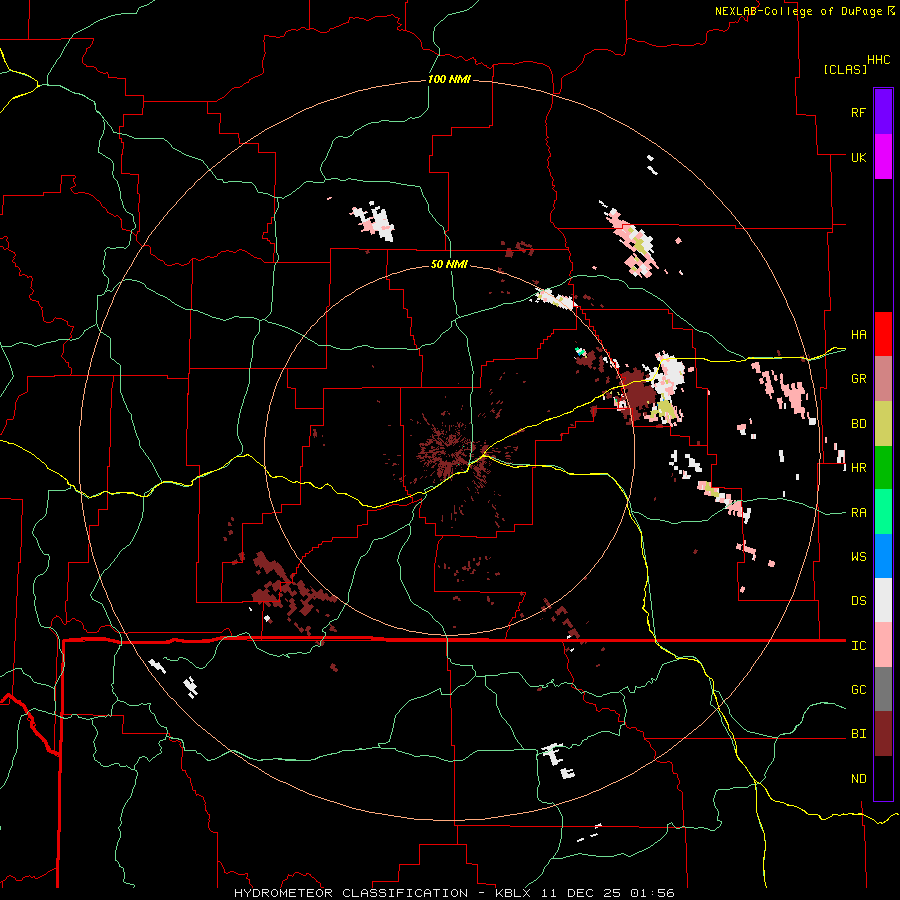Click the 11 DEC 25 date stamp
Screen dimensions: 900x900
tap(584, 893)
